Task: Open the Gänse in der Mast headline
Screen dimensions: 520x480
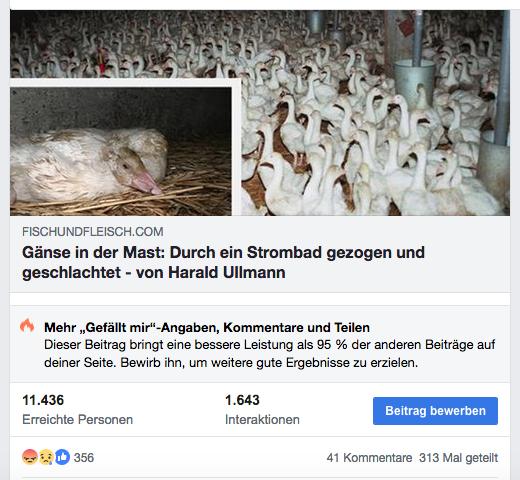Action: point(223,262)
